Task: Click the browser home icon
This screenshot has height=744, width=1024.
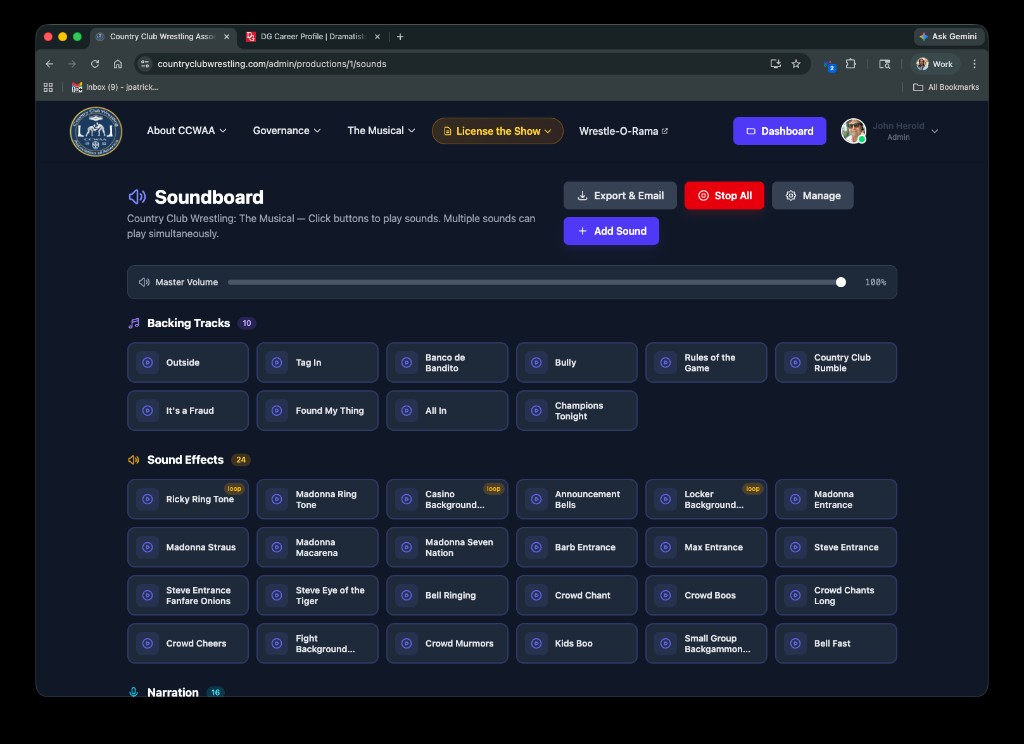Action: (x=118, y=64)
